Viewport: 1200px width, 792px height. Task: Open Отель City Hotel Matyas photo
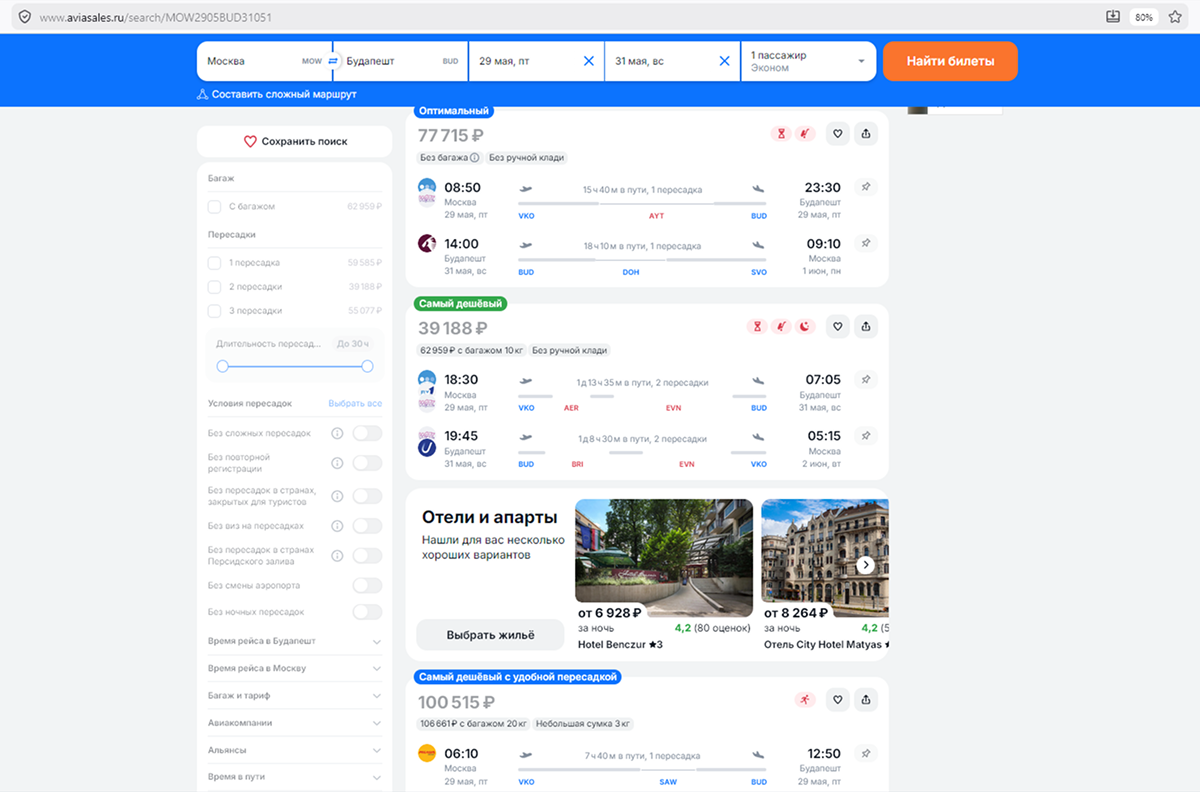825,558
